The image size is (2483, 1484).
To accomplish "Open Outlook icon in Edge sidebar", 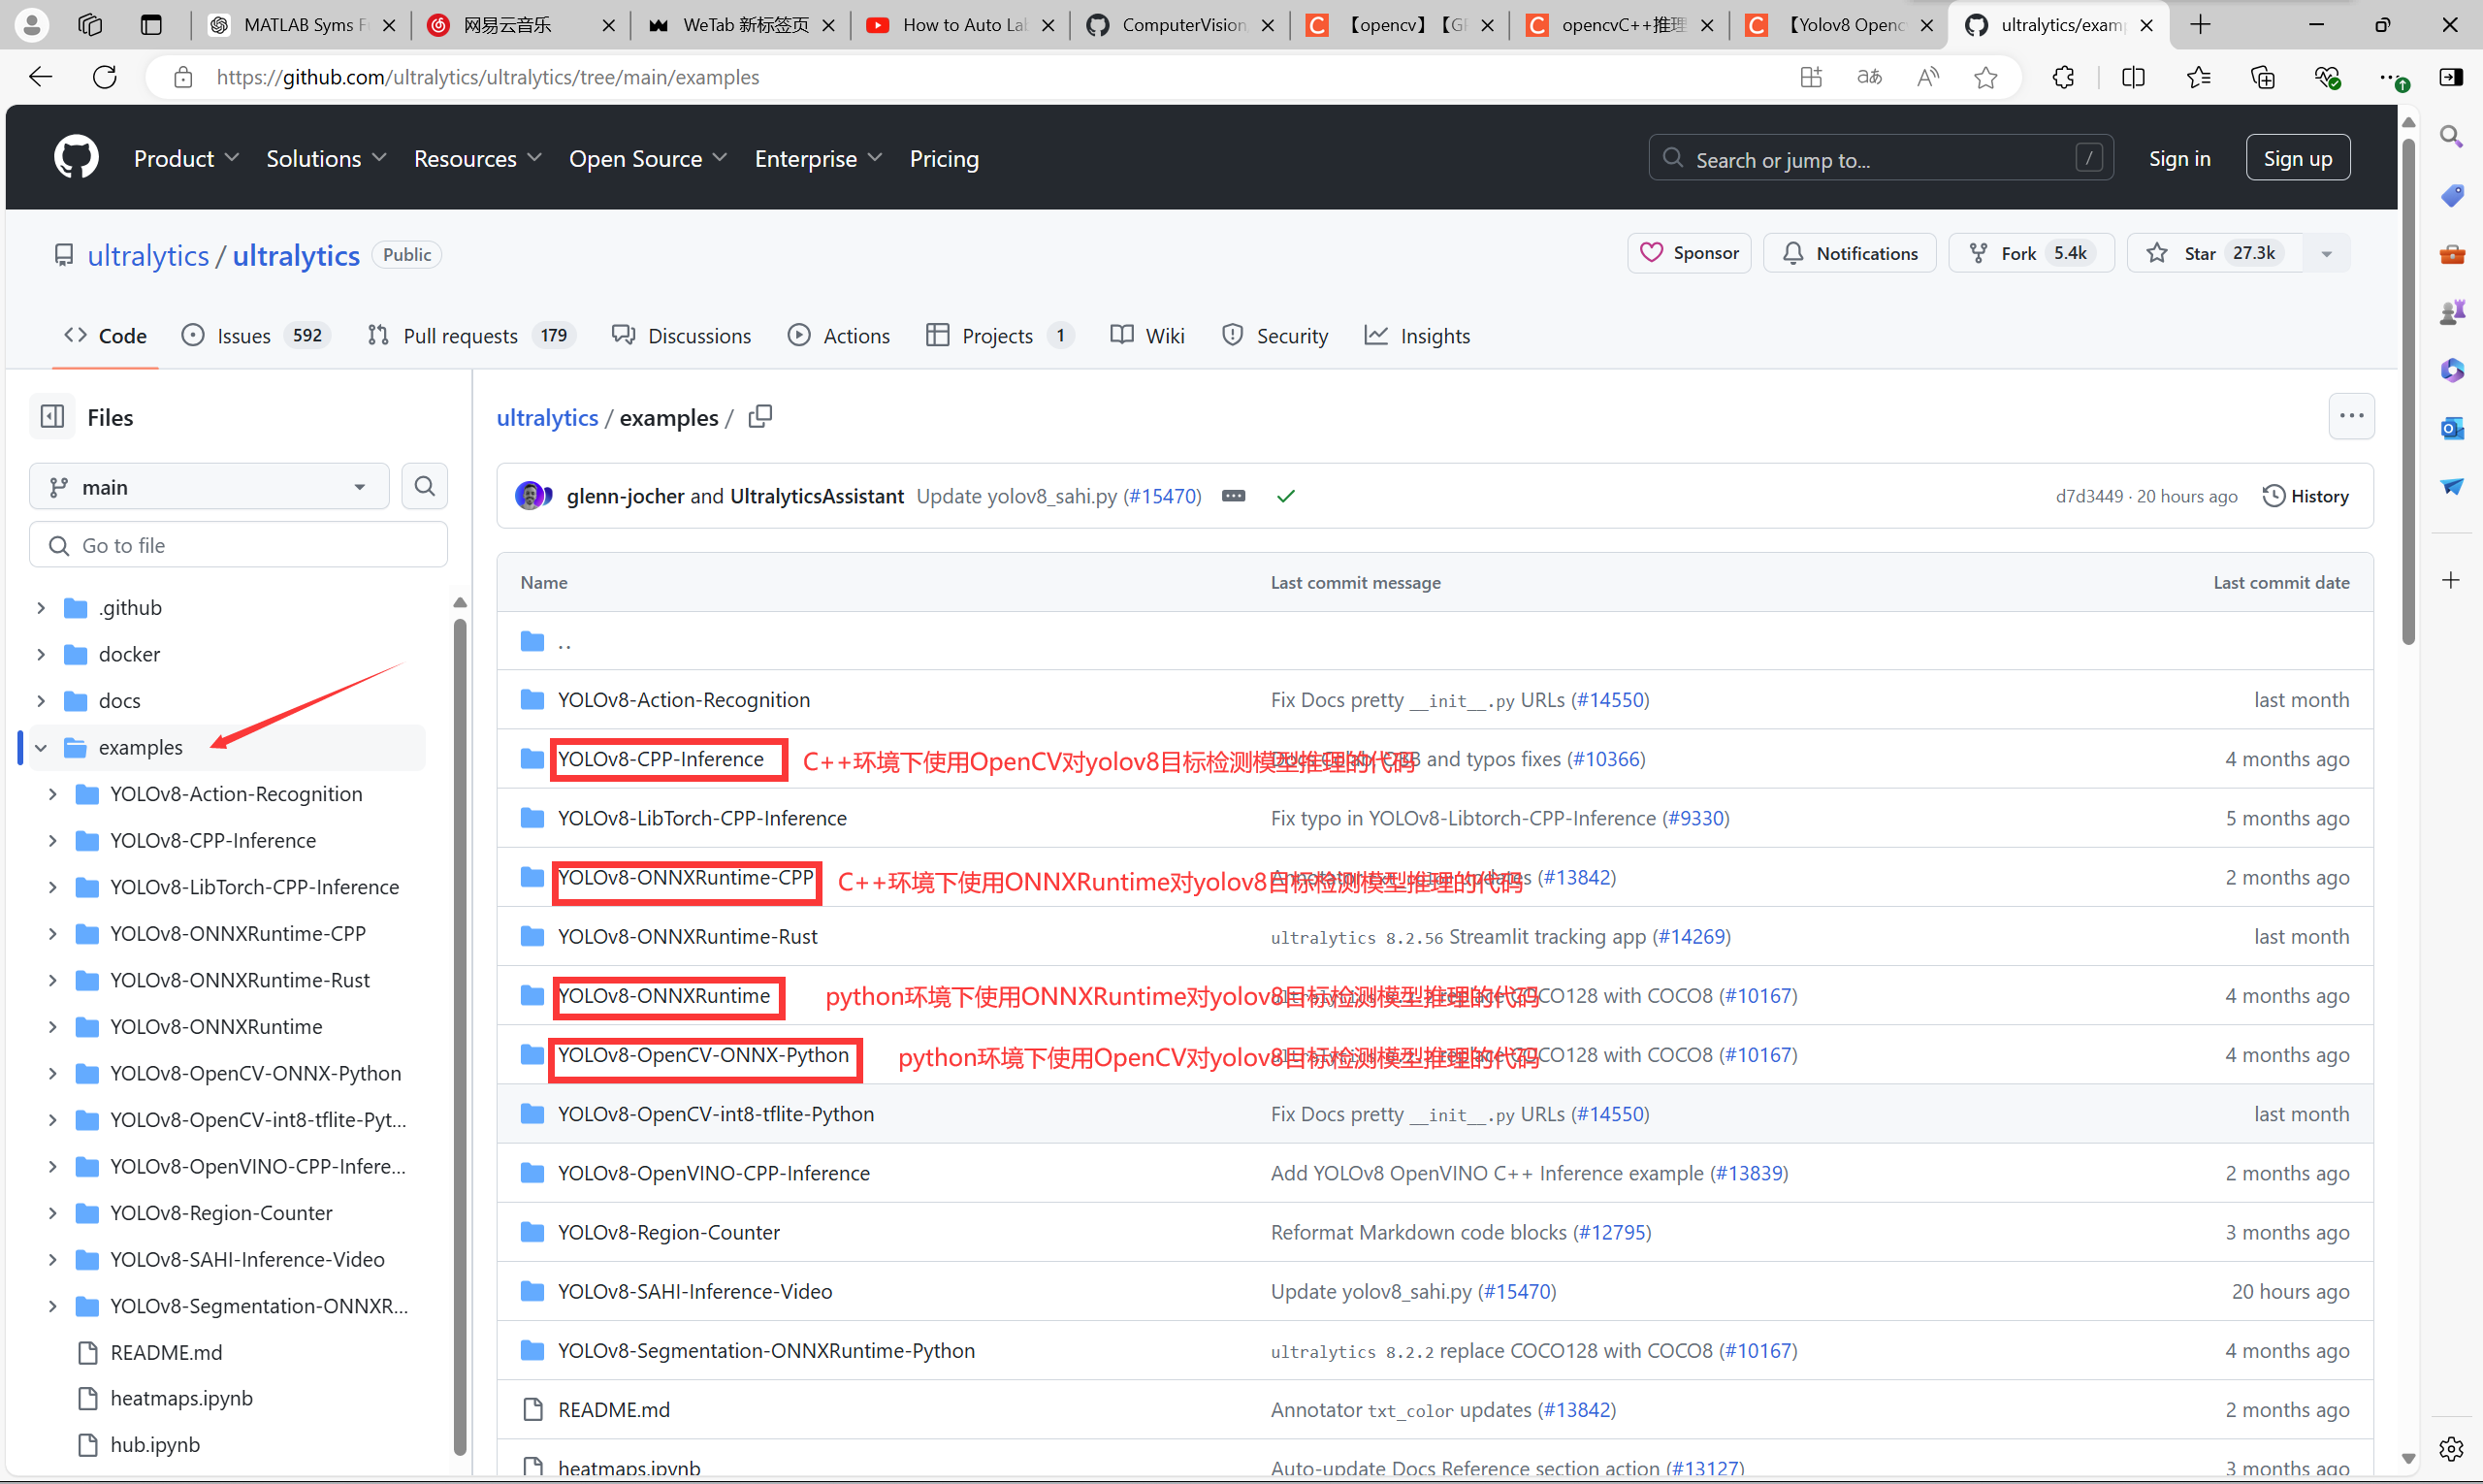I will click(x=2452, y=428).
